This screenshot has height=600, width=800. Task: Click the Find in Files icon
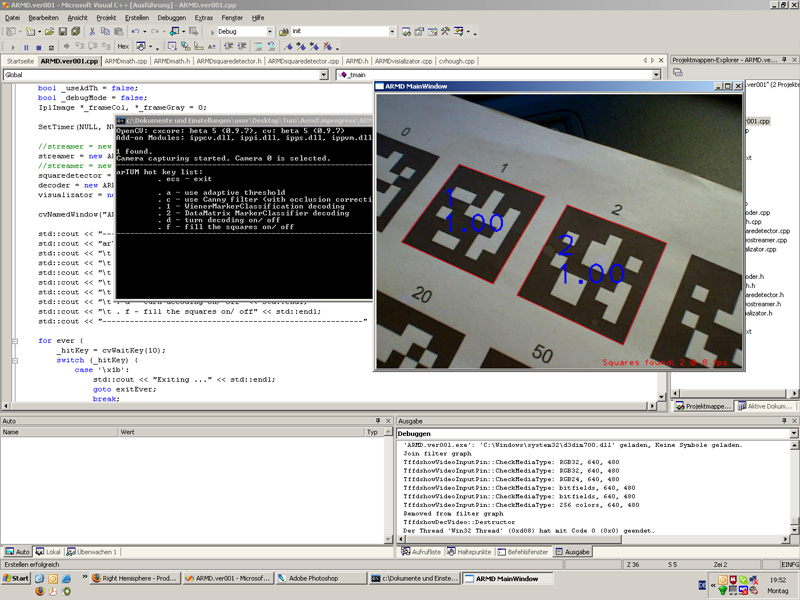pyautogui.click(x=284, y=32)
